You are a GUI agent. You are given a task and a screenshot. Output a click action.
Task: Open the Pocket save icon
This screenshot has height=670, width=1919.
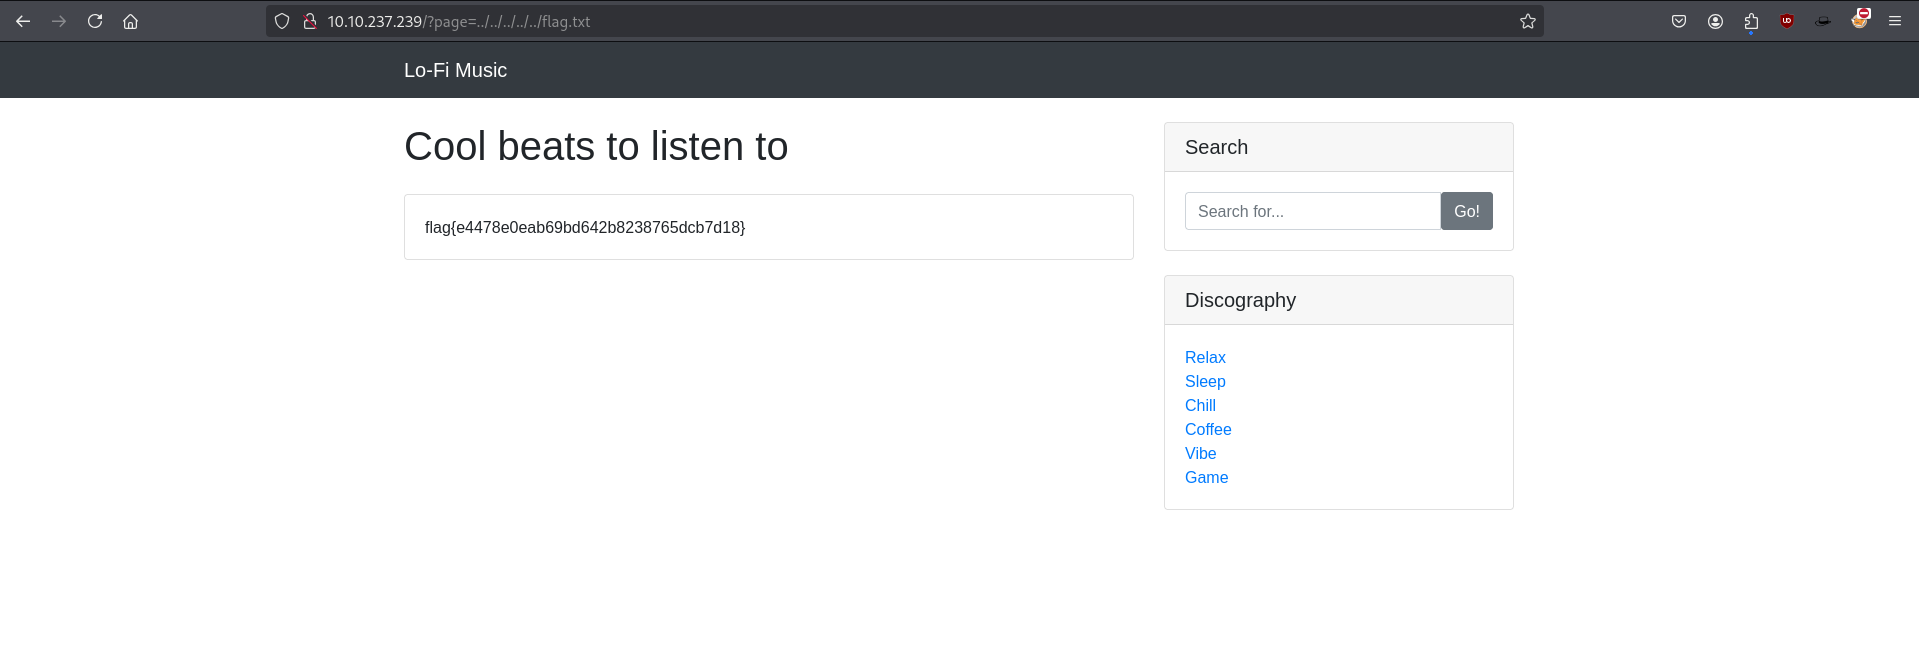[1679, 21]
